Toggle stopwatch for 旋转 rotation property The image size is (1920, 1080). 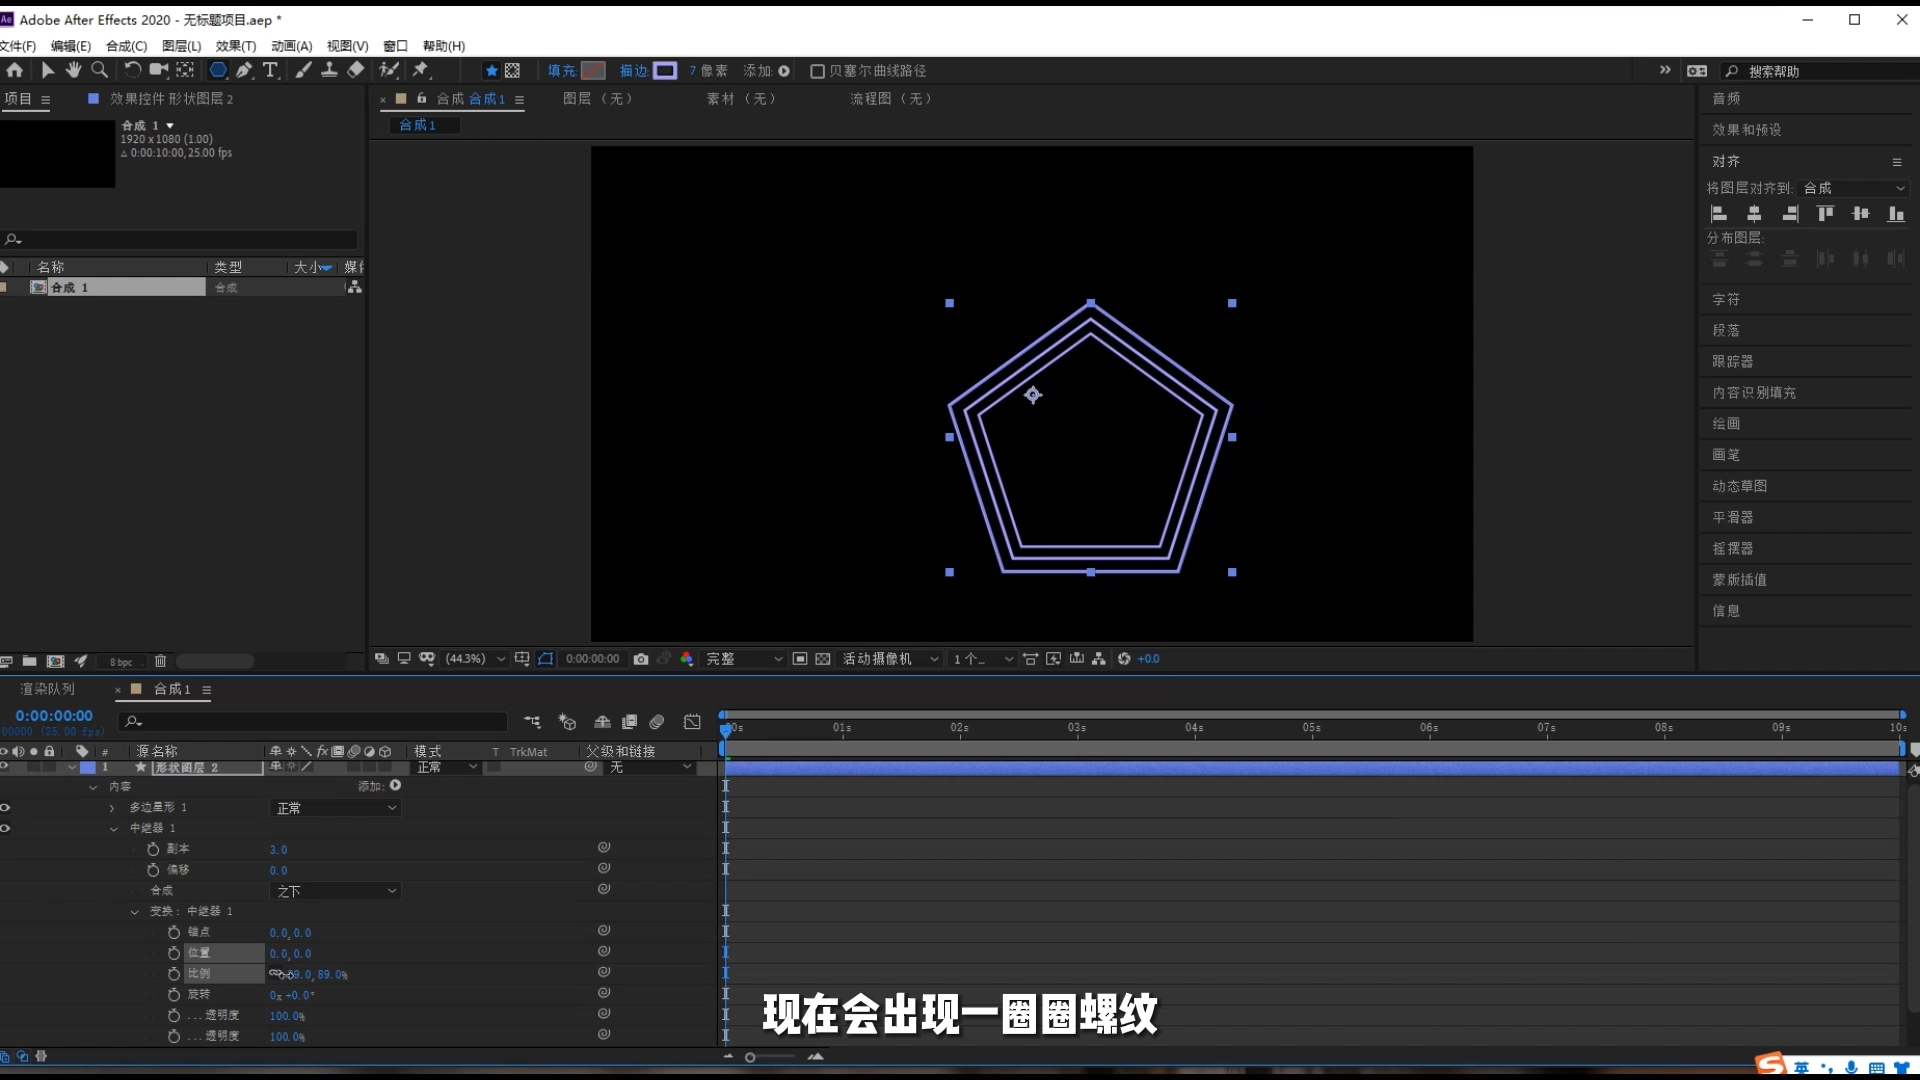[x=174, y=995]
